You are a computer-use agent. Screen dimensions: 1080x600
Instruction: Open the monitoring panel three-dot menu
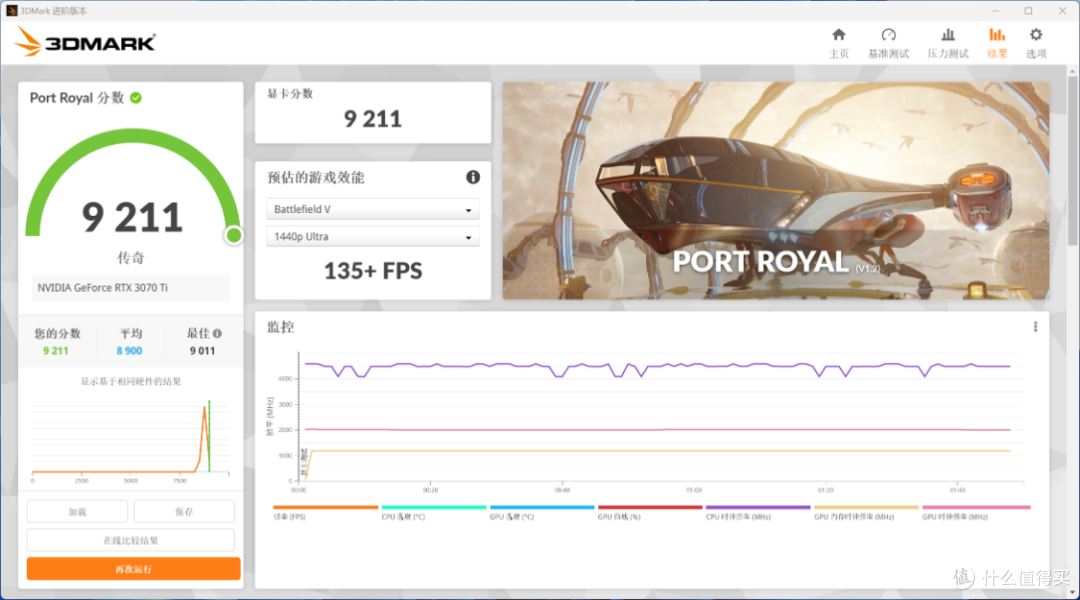tap(1035, 327)
